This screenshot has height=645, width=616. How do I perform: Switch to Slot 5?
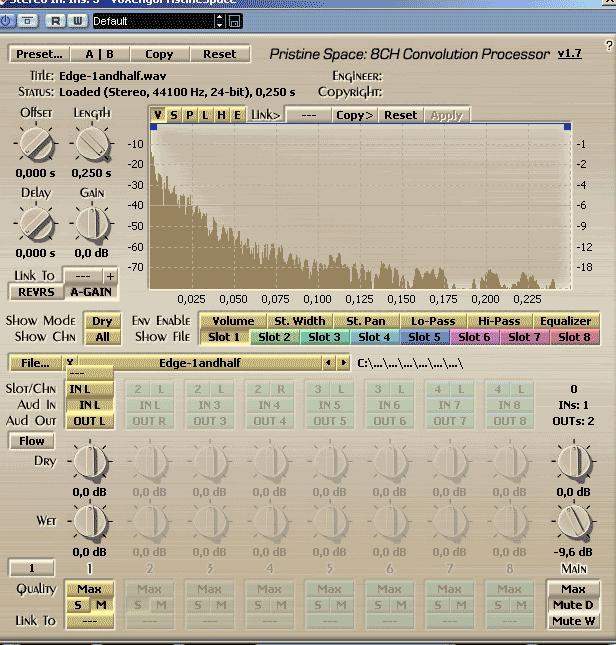point(424,337)
